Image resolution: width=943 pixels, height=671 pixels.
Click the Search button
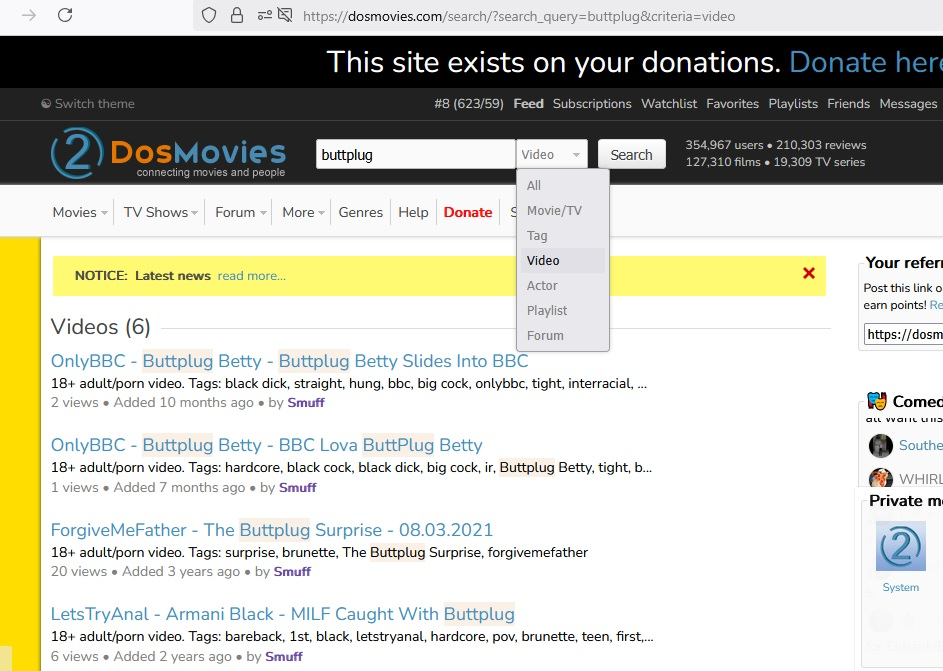pyautogui.click(x=631, y=155)
